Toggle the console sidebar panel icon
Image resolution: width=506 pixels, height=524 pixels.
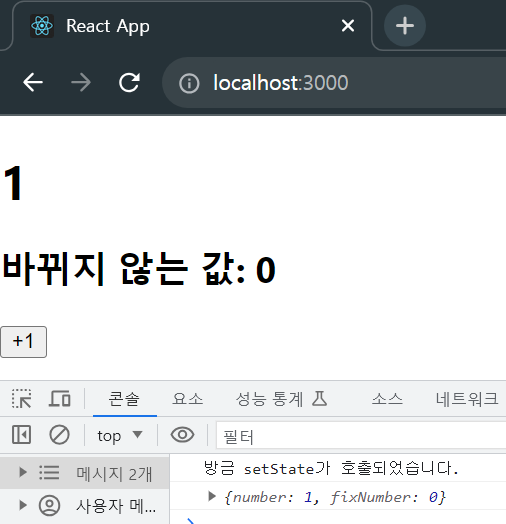pyautogui.click(x=21, y=435)
